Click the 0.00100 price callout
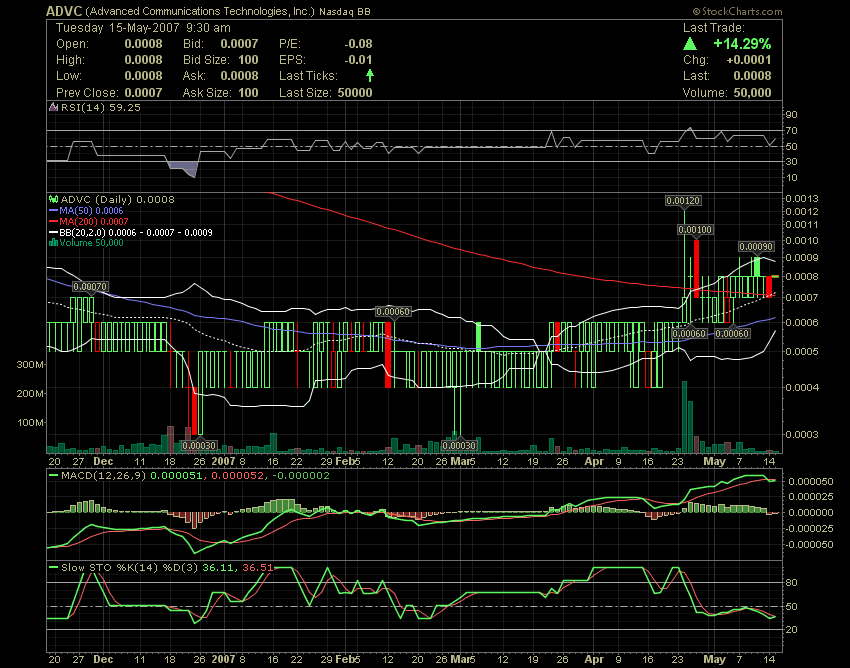This screenshot has width=850, height=668. point(695,230)
